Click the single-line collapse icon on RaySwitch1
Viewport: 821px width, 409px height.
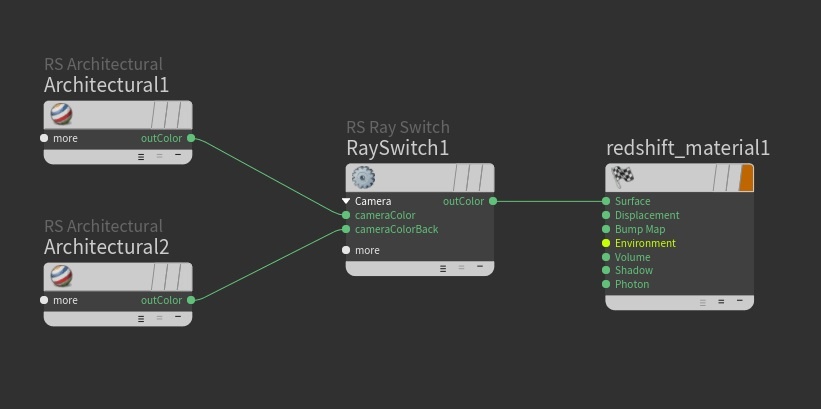tap(480, 267)
